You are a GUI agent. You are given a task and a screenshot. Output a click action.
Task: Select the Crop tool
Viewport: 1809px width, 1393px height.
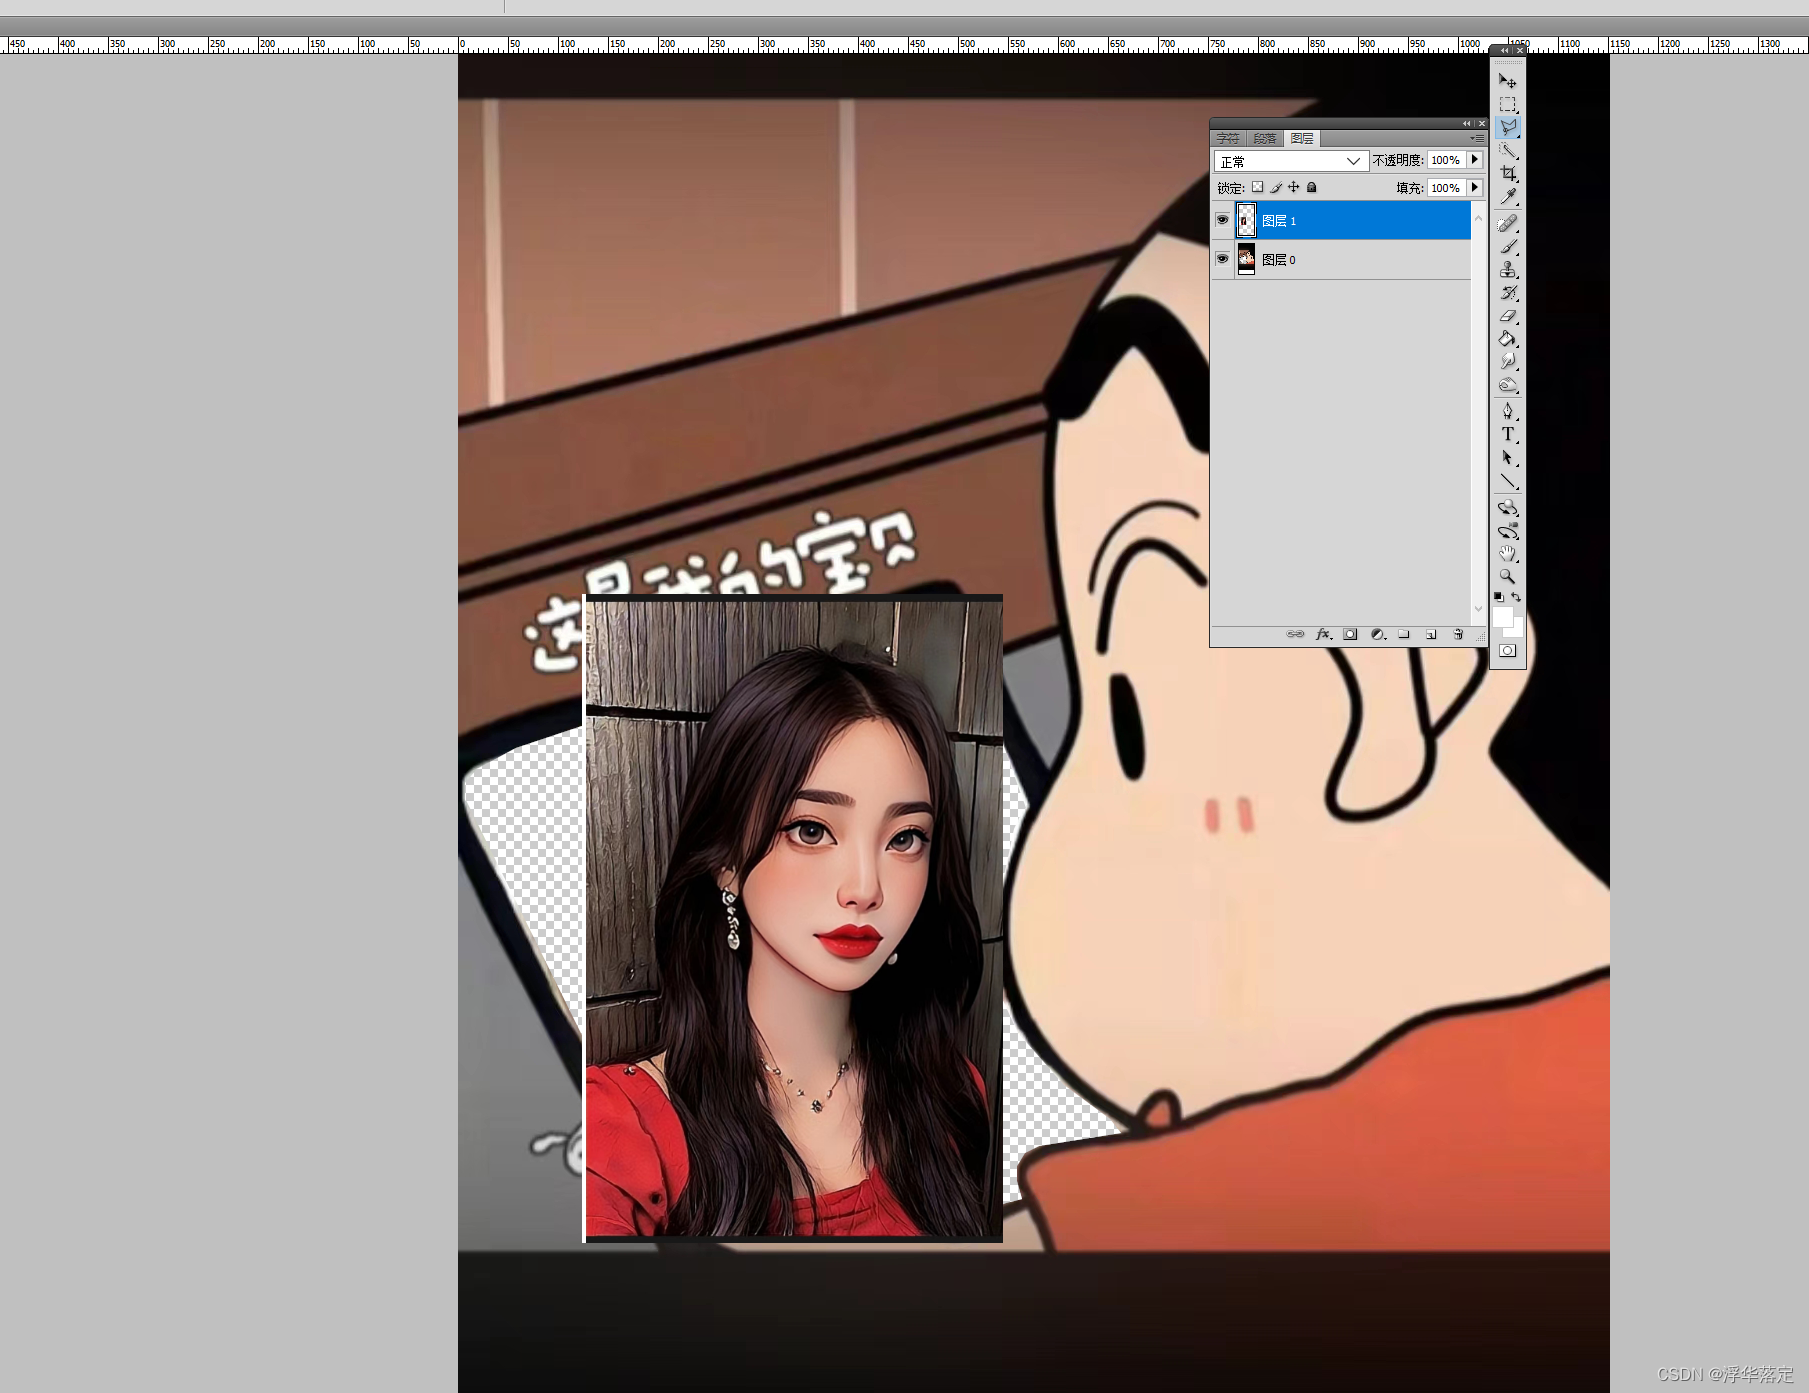(1508, 173)
